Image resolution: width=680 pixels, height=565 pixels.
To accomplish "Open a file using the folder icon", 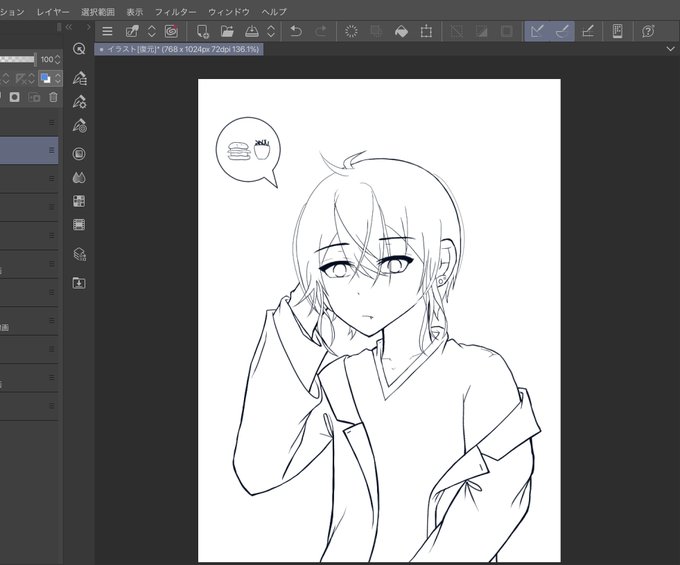I will (227, 31).
